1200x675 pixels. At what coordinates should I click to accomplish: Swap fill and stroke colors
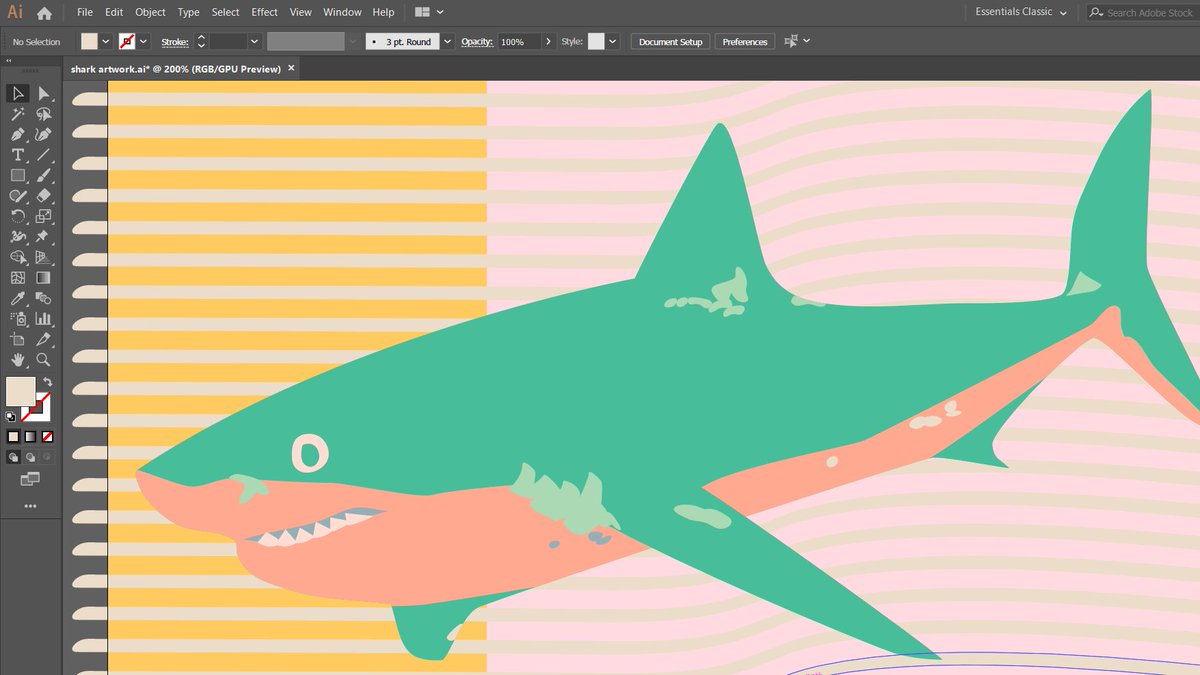coord(47,382)
